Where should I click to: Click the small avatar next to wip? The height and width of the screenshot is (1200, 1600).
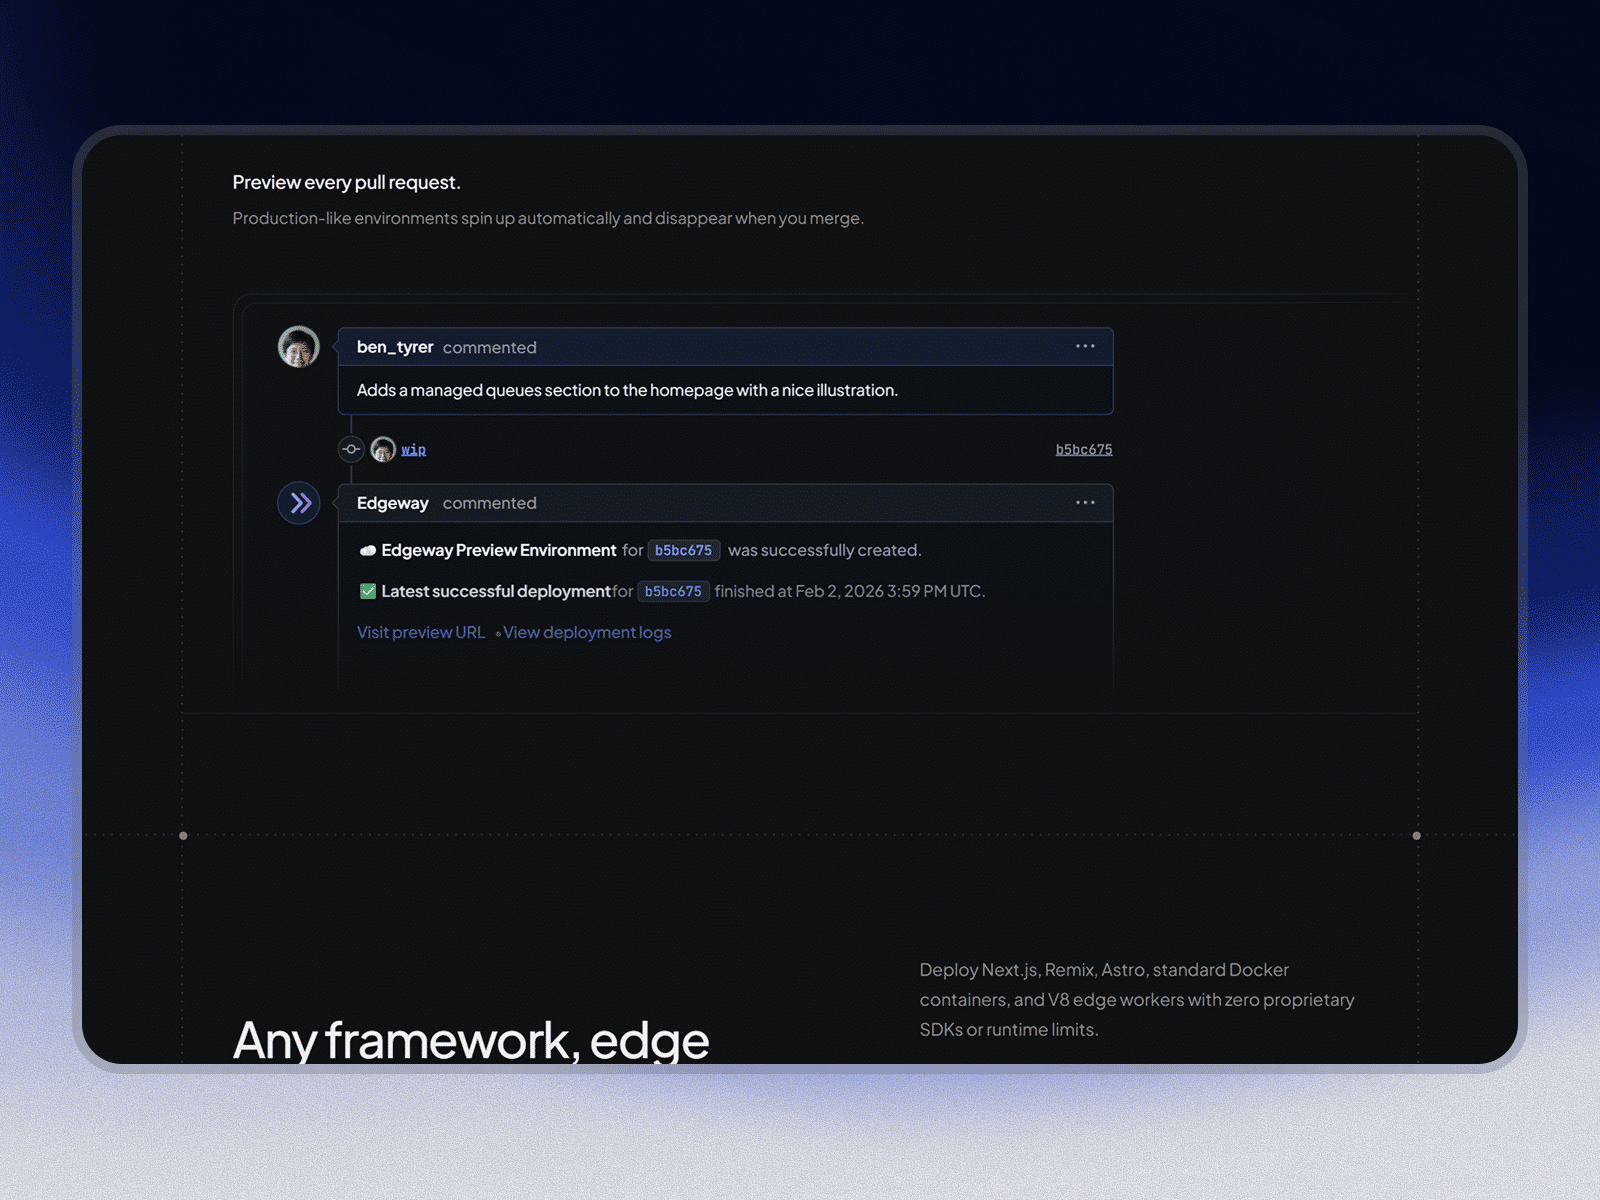pos(383,450)
